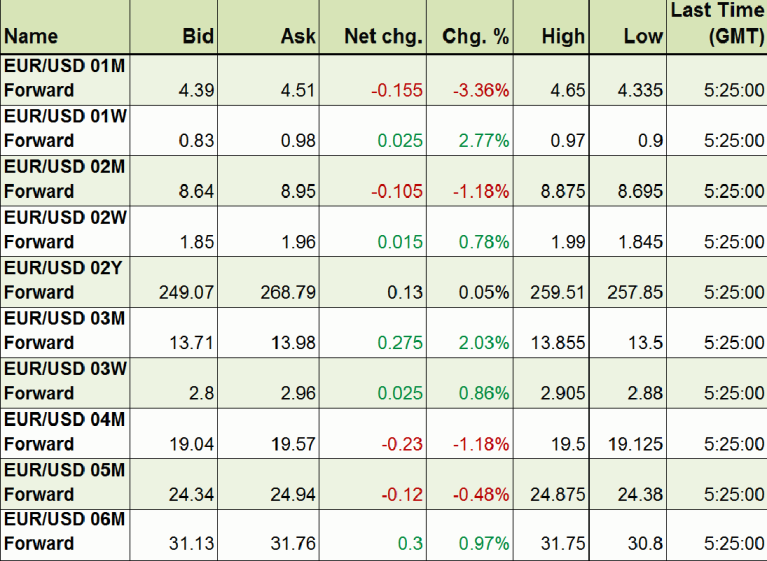Screen dimensions: 767x561
Task: Open the EUR/USD 05M Forward row
Action: tap(65, 483)
